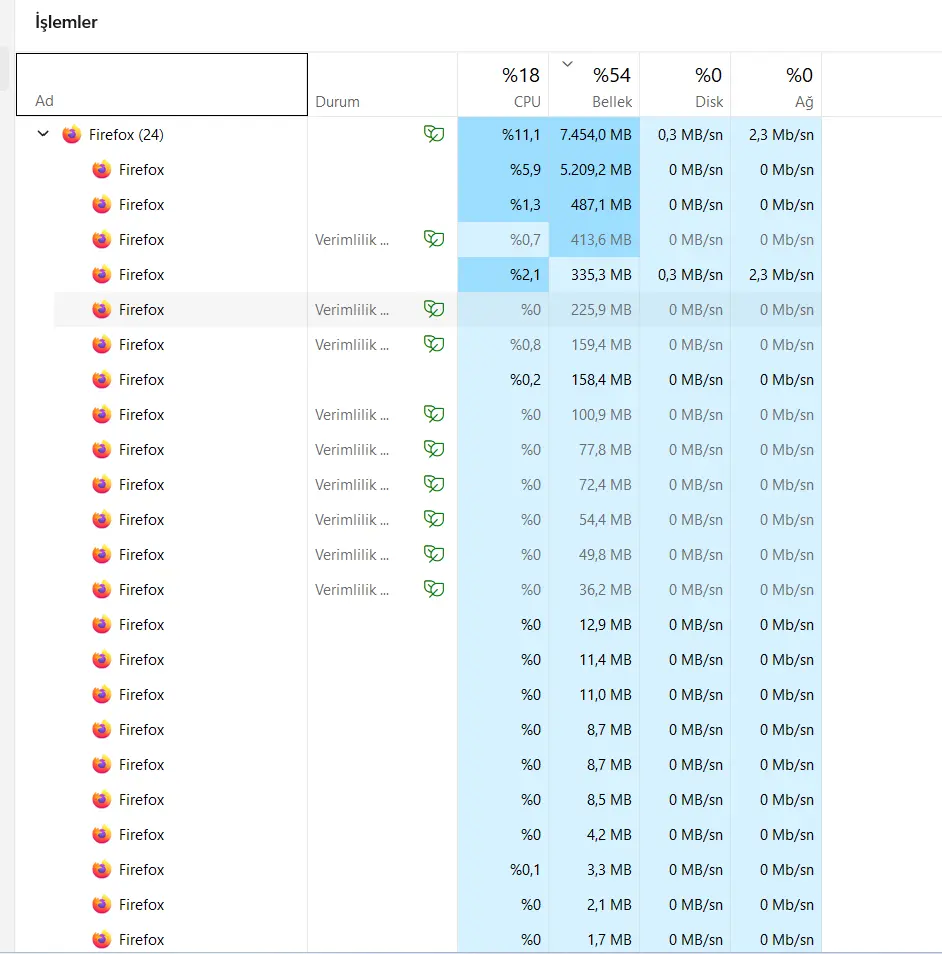The image size is (942, 954).
Task: Click the %5,9 CPU value
Action: click(x=525, y=170)
